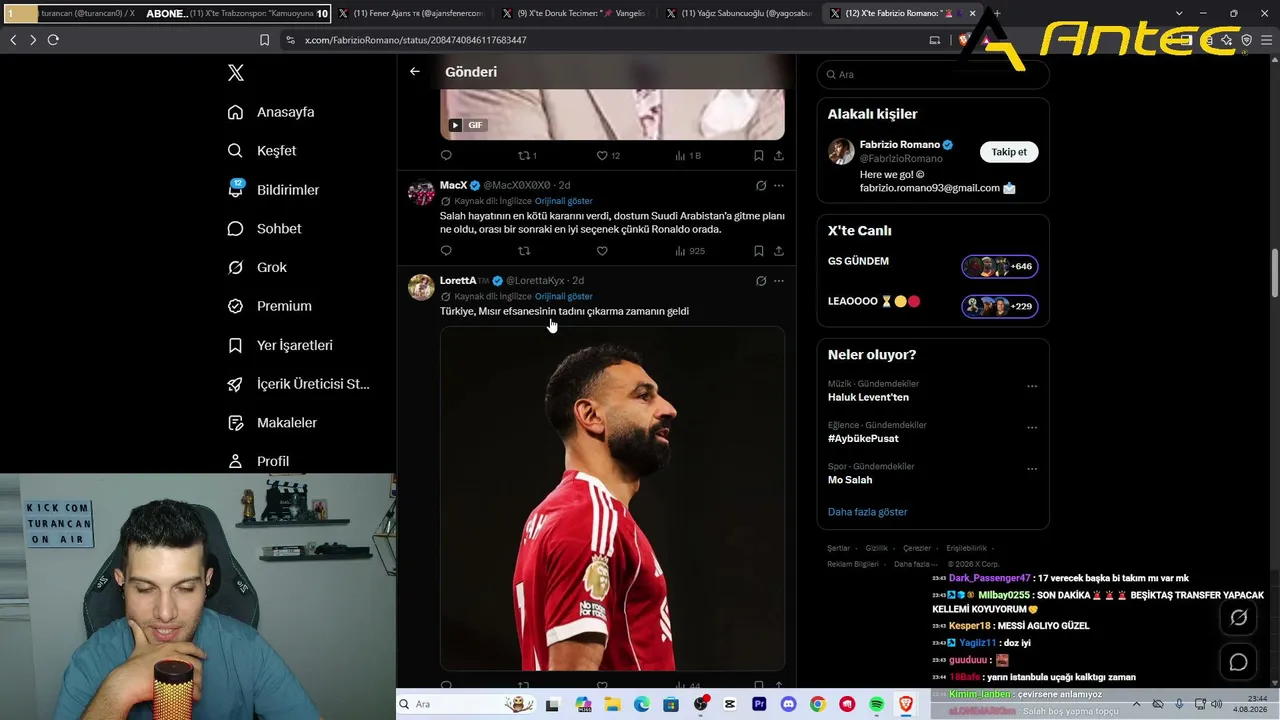Open Mo Salah photo in LorettA's post
The height and width of the screenshot is (720, 1280).
click(x=612, y=498)
